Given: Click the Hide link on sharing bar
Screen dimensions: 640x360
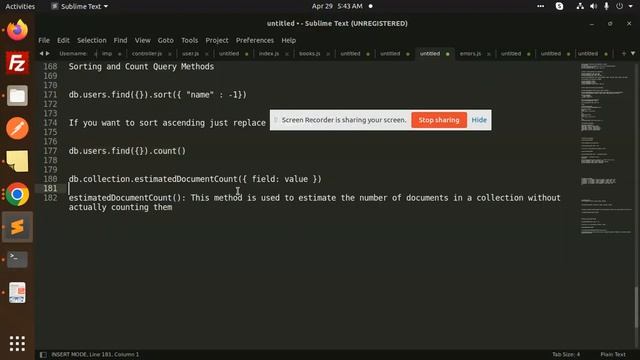Looking at the screenshot, I should pos(479,120).
